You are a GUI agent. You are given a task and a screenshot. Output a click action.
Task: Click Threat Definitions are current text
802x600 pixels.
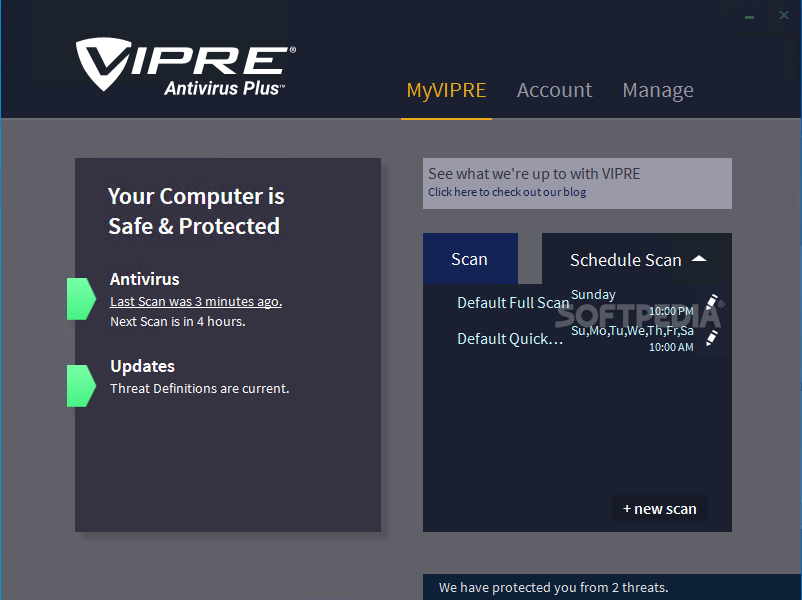tap(199, 389)
